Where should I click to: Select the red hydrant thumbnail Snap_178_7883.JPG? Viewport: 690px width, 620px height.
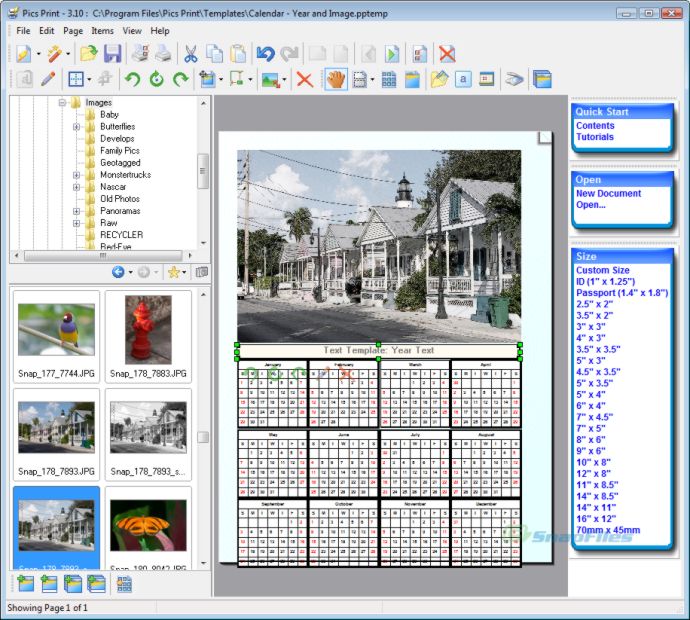point(148,337)
